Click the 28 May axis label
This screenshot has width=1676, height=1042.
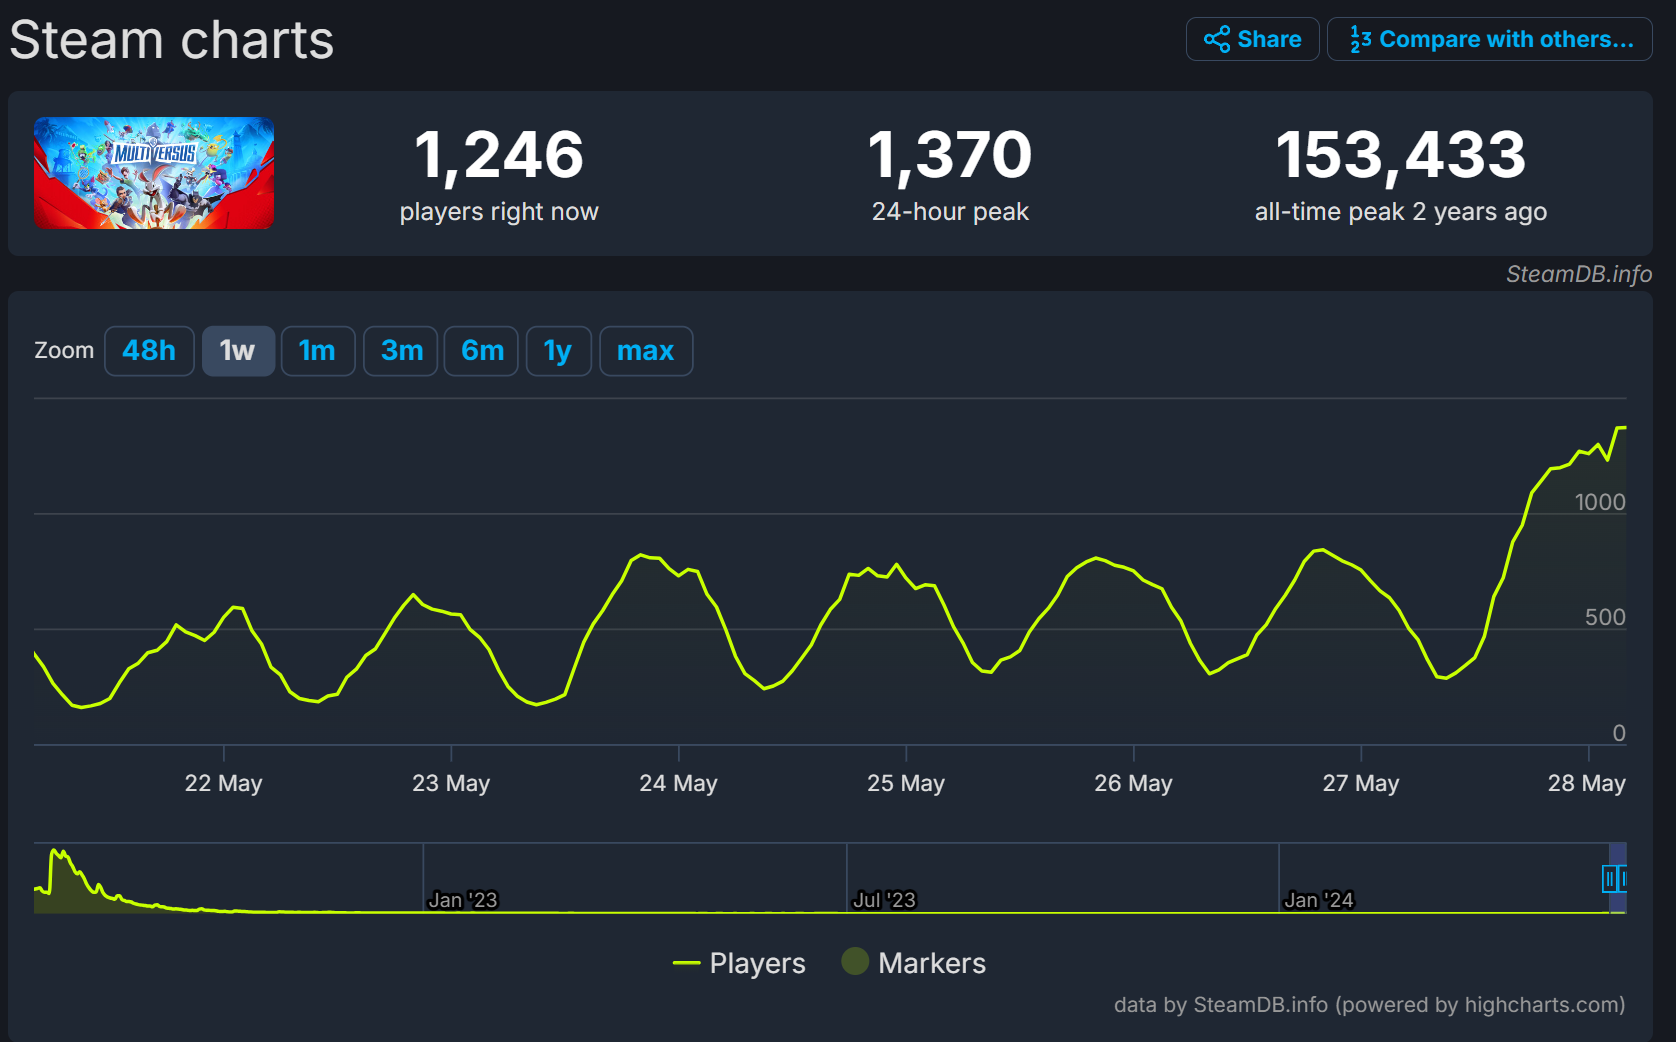(1587, 783)
